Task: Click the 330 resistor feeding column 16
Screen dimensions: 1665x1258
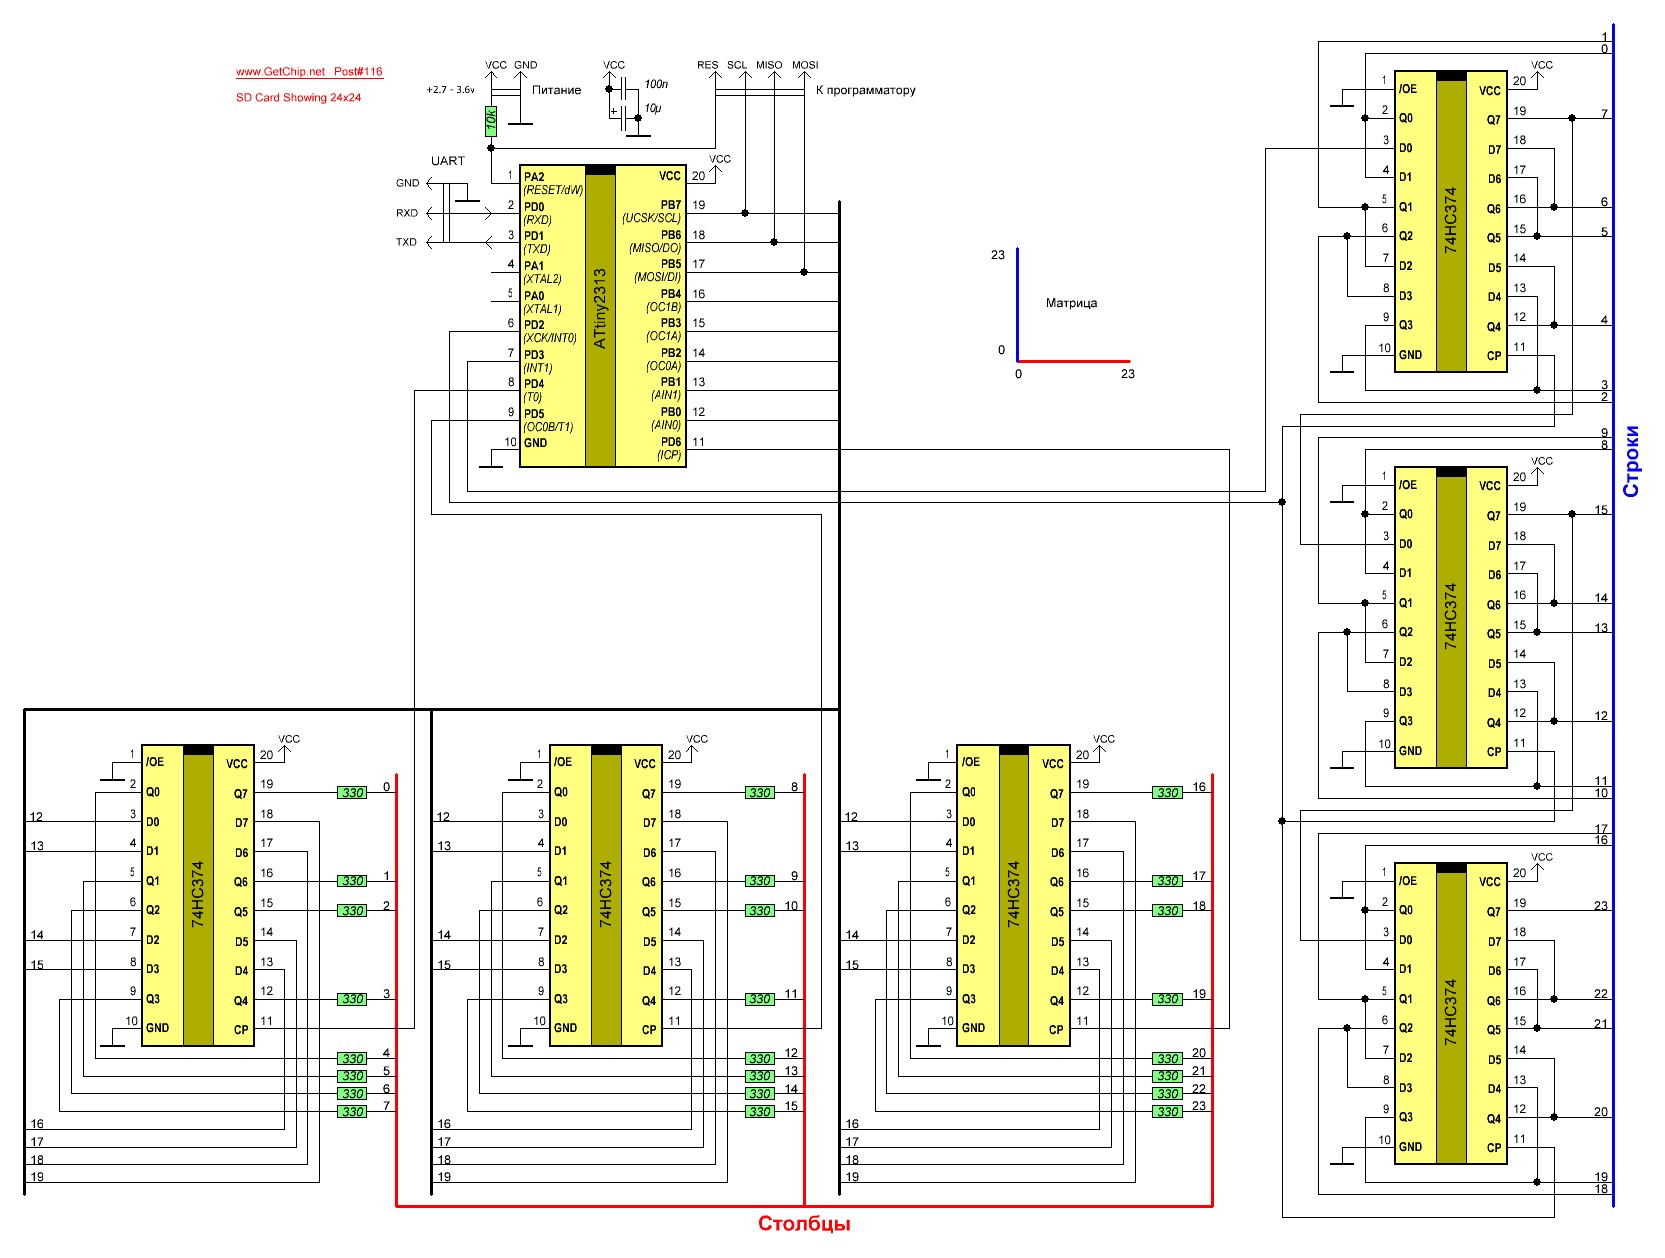Action: click(1168, 793)
